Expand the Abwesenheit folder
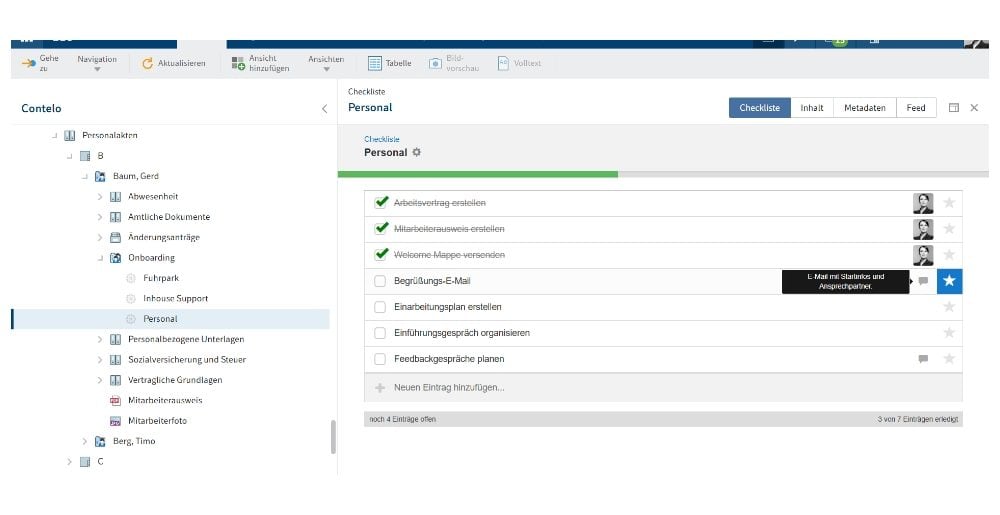 (99, 196)
